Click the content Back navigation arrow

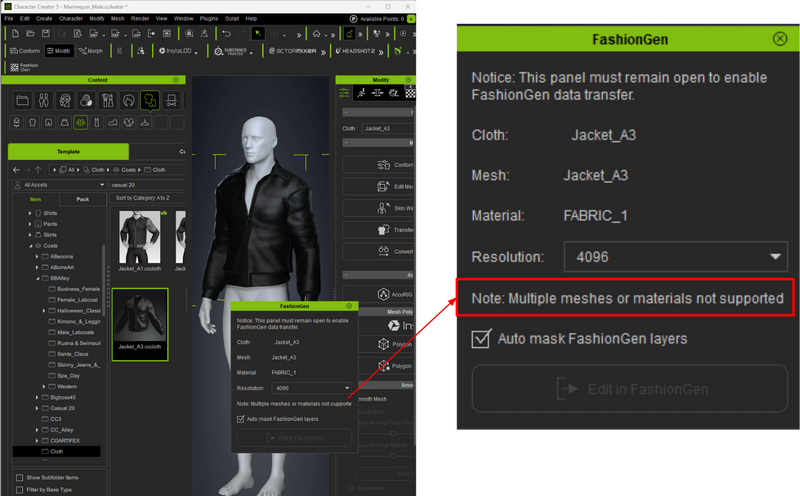16,170
